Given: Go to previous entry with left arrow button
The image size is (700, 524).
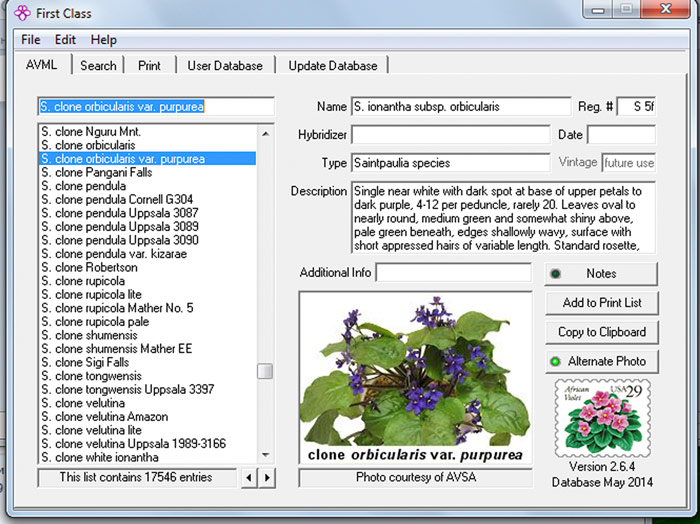Looking at the screenshot, I should coord(249,478).
